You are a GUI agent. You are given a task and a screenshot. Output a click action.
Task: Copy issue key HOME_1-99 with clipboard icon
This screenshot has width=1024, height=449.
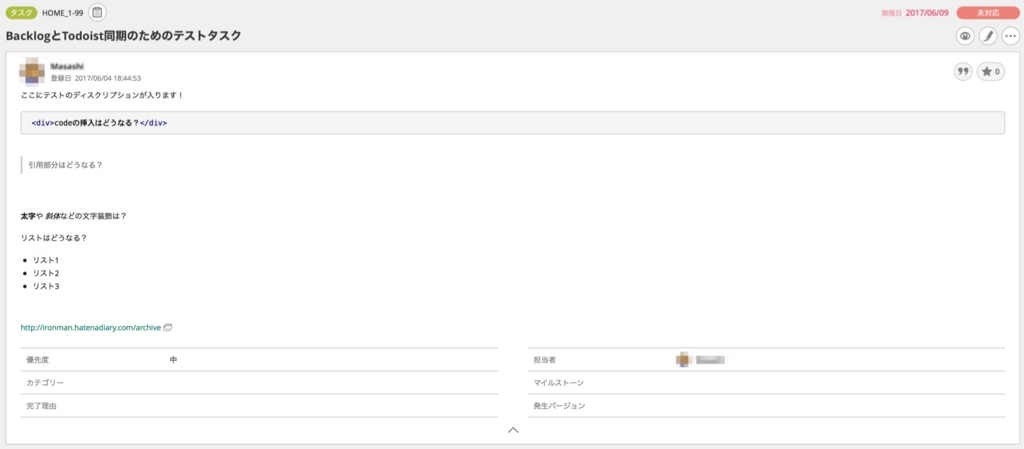point(97,12)
